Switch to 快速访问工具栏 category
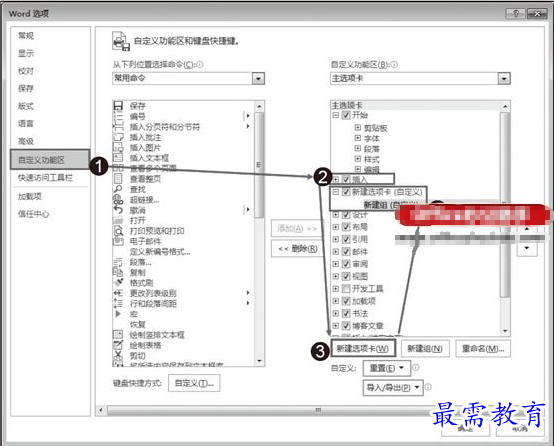 (x=45, y=177)
